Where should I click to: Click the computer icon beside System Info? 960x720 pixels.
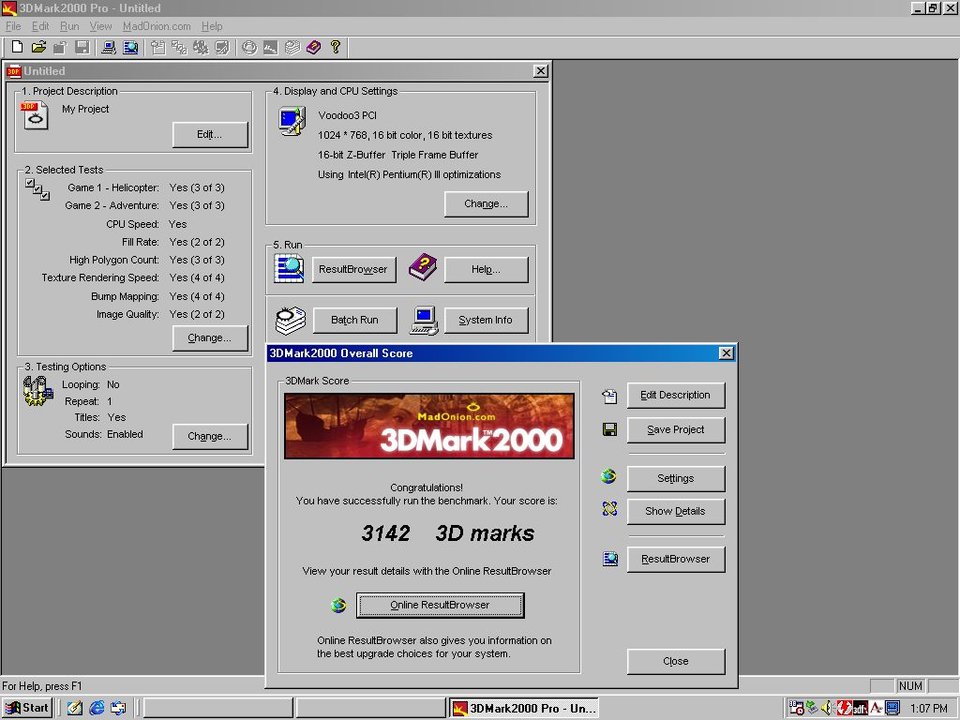pyautogui.click(x=424, y=320)
